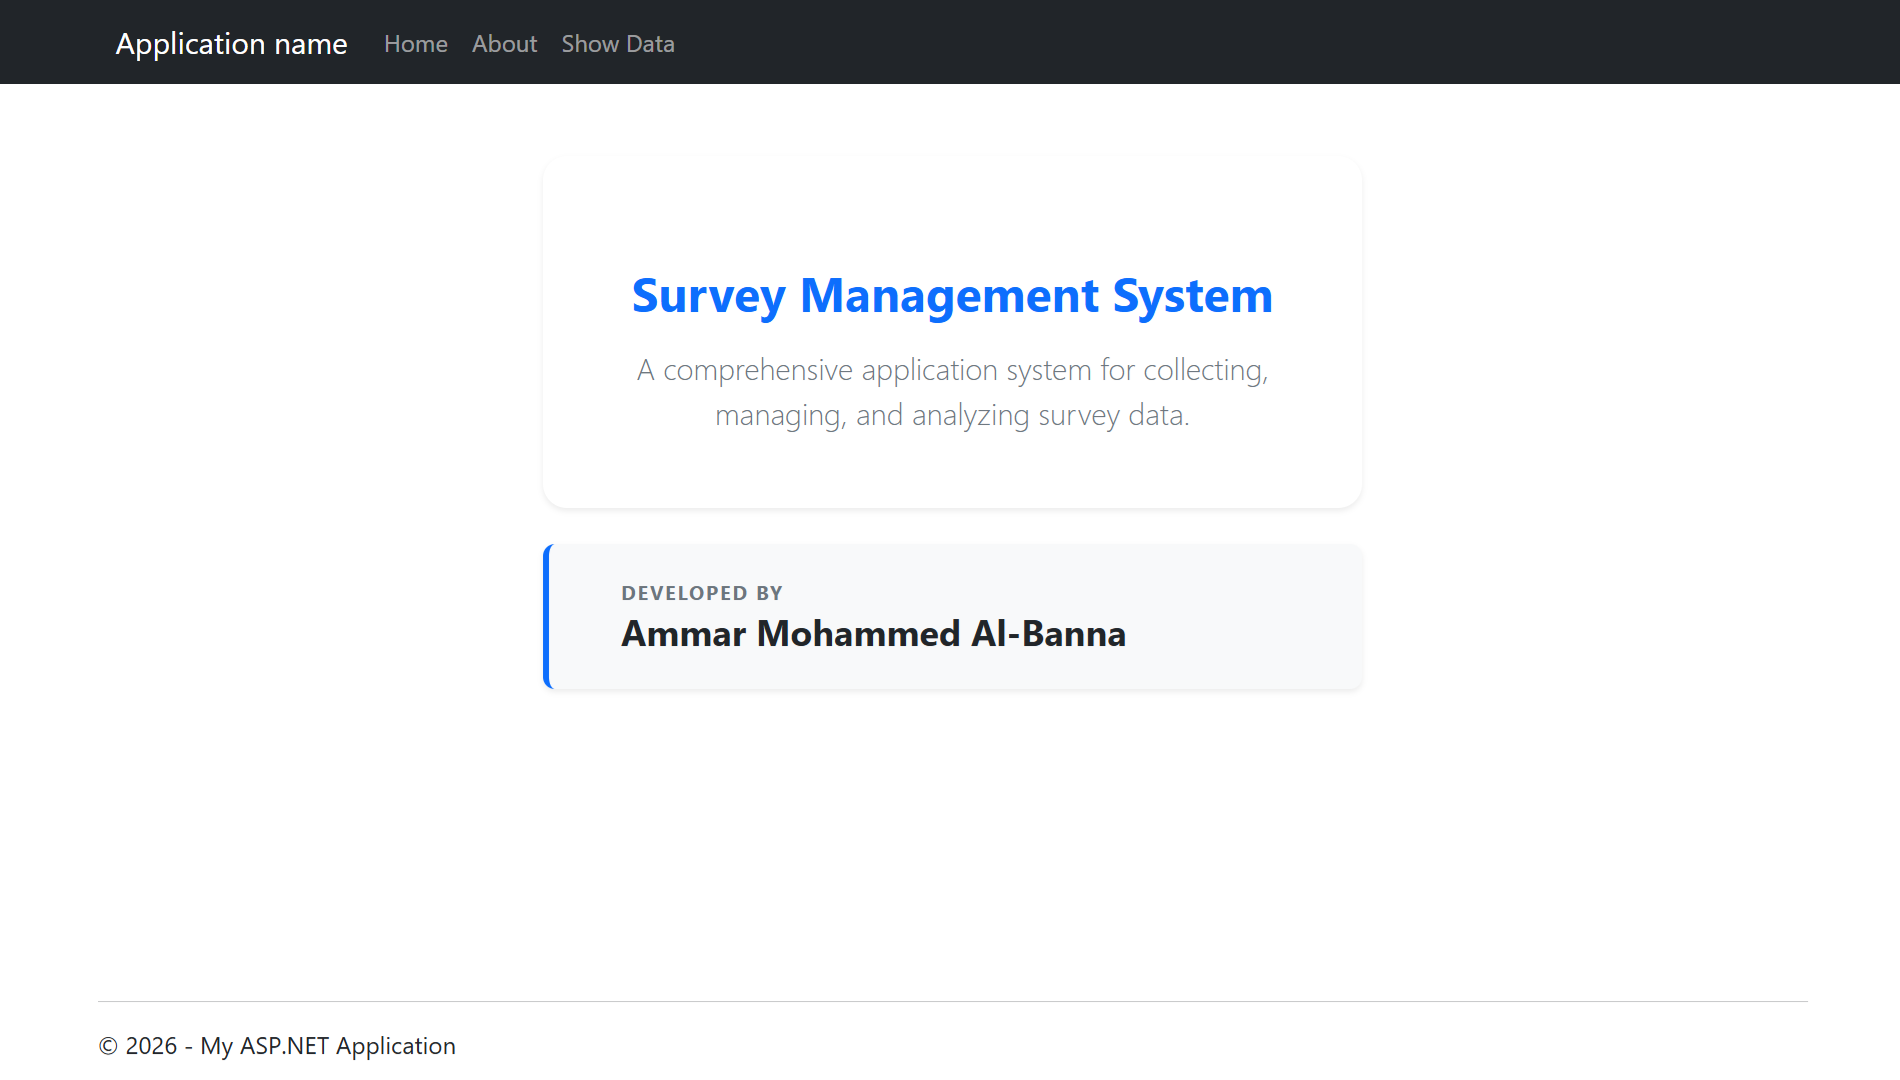The width and height of the screenshot is (1900, 1080).
Task: Open the About navigation item
Action: 504,44
